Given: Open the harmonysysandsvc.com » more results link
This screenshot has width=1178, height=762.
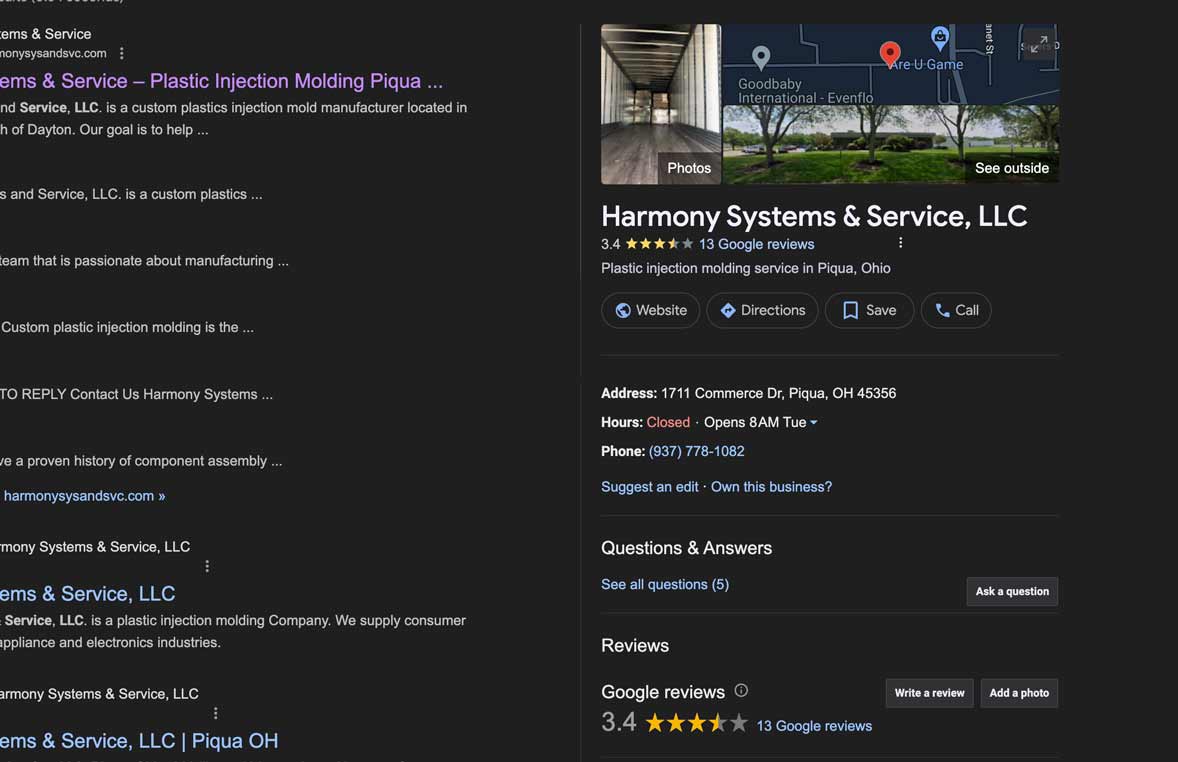Looking at the screenshot, I should click(84, 496).
